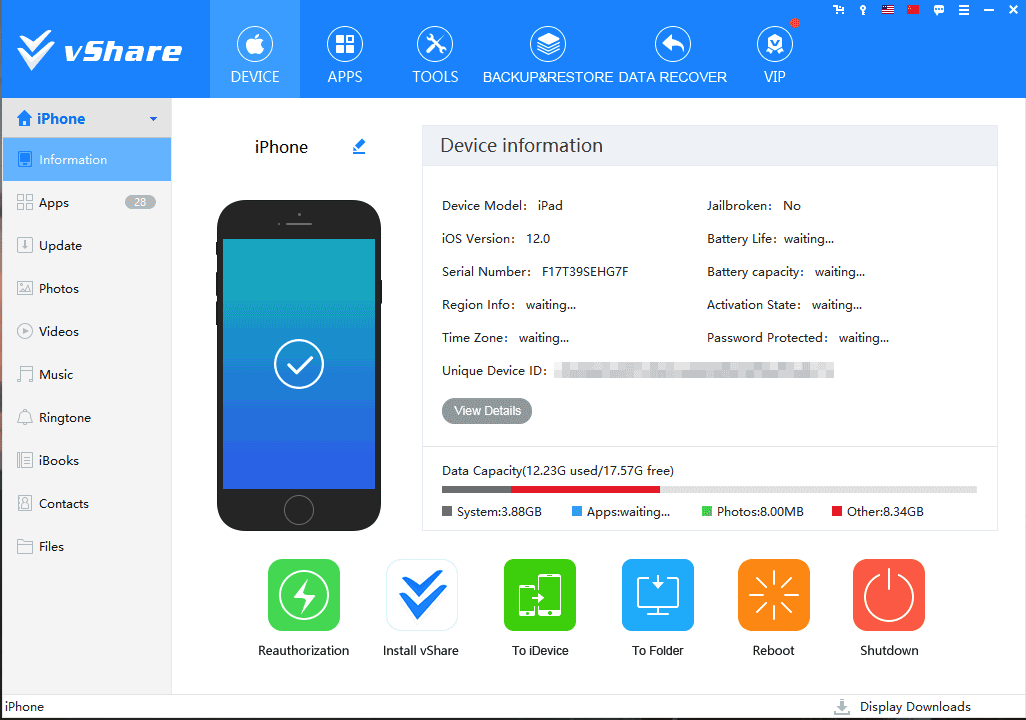
Task: Click the blue Apps legend swatch
Action: click(x=576, y=511)
